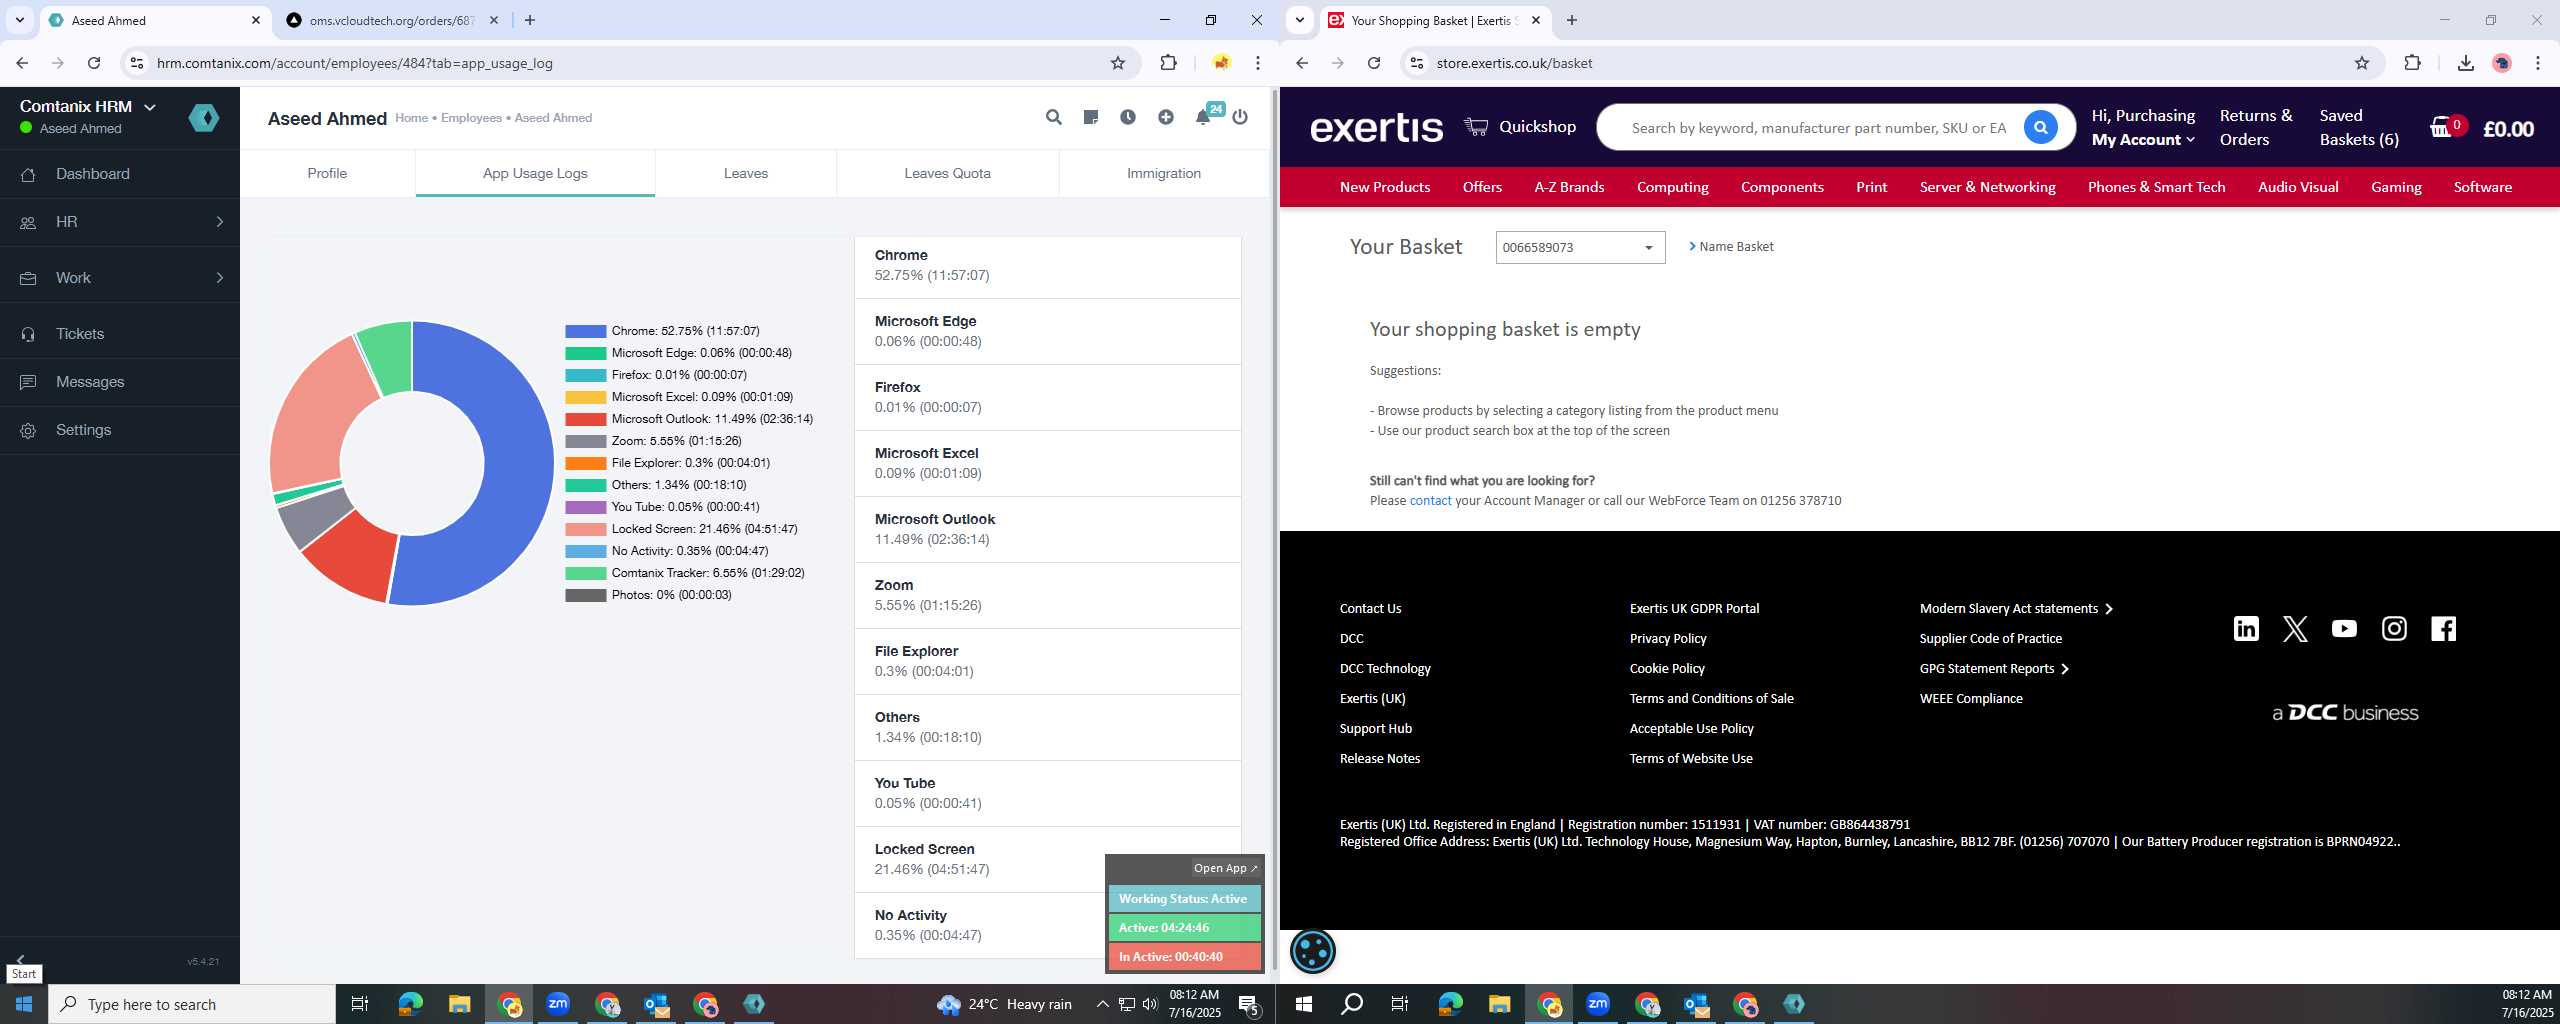Open File Explorer in right taskbar
Image resolution: width=2560 pixels, height=1024 pixels.
coord(1499,1004)
